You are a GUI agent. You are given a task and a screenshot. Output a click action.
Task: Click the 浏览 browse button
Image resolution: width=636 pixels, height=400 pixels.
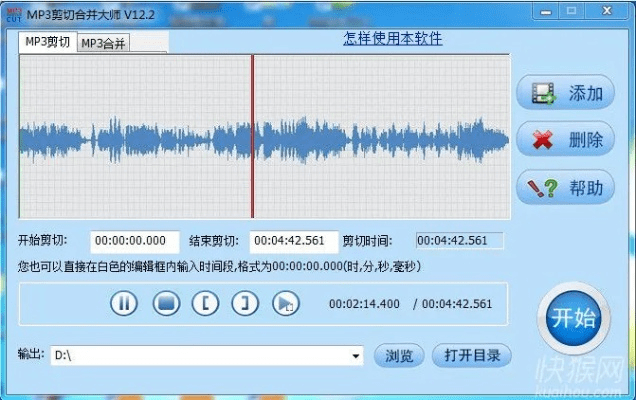(x=399, y=356)
